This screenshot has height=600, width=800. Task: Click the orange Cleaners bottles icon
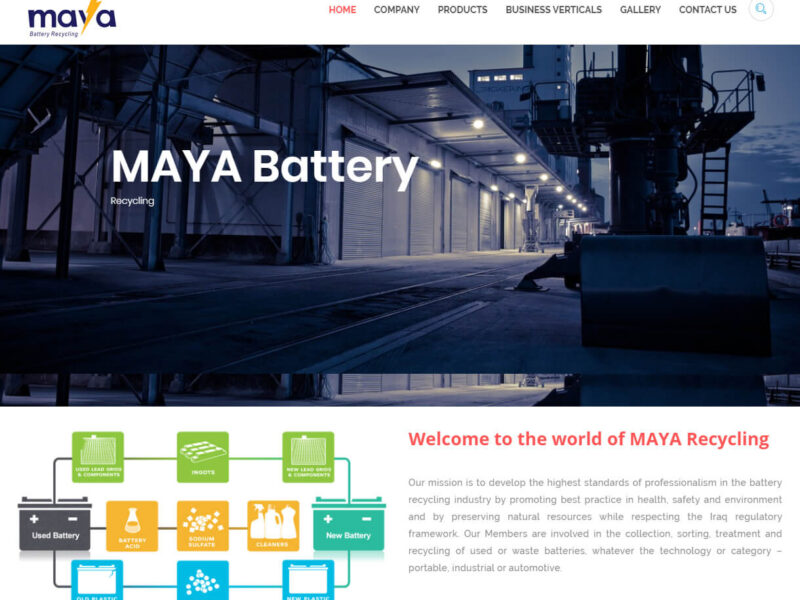point(273,526)
